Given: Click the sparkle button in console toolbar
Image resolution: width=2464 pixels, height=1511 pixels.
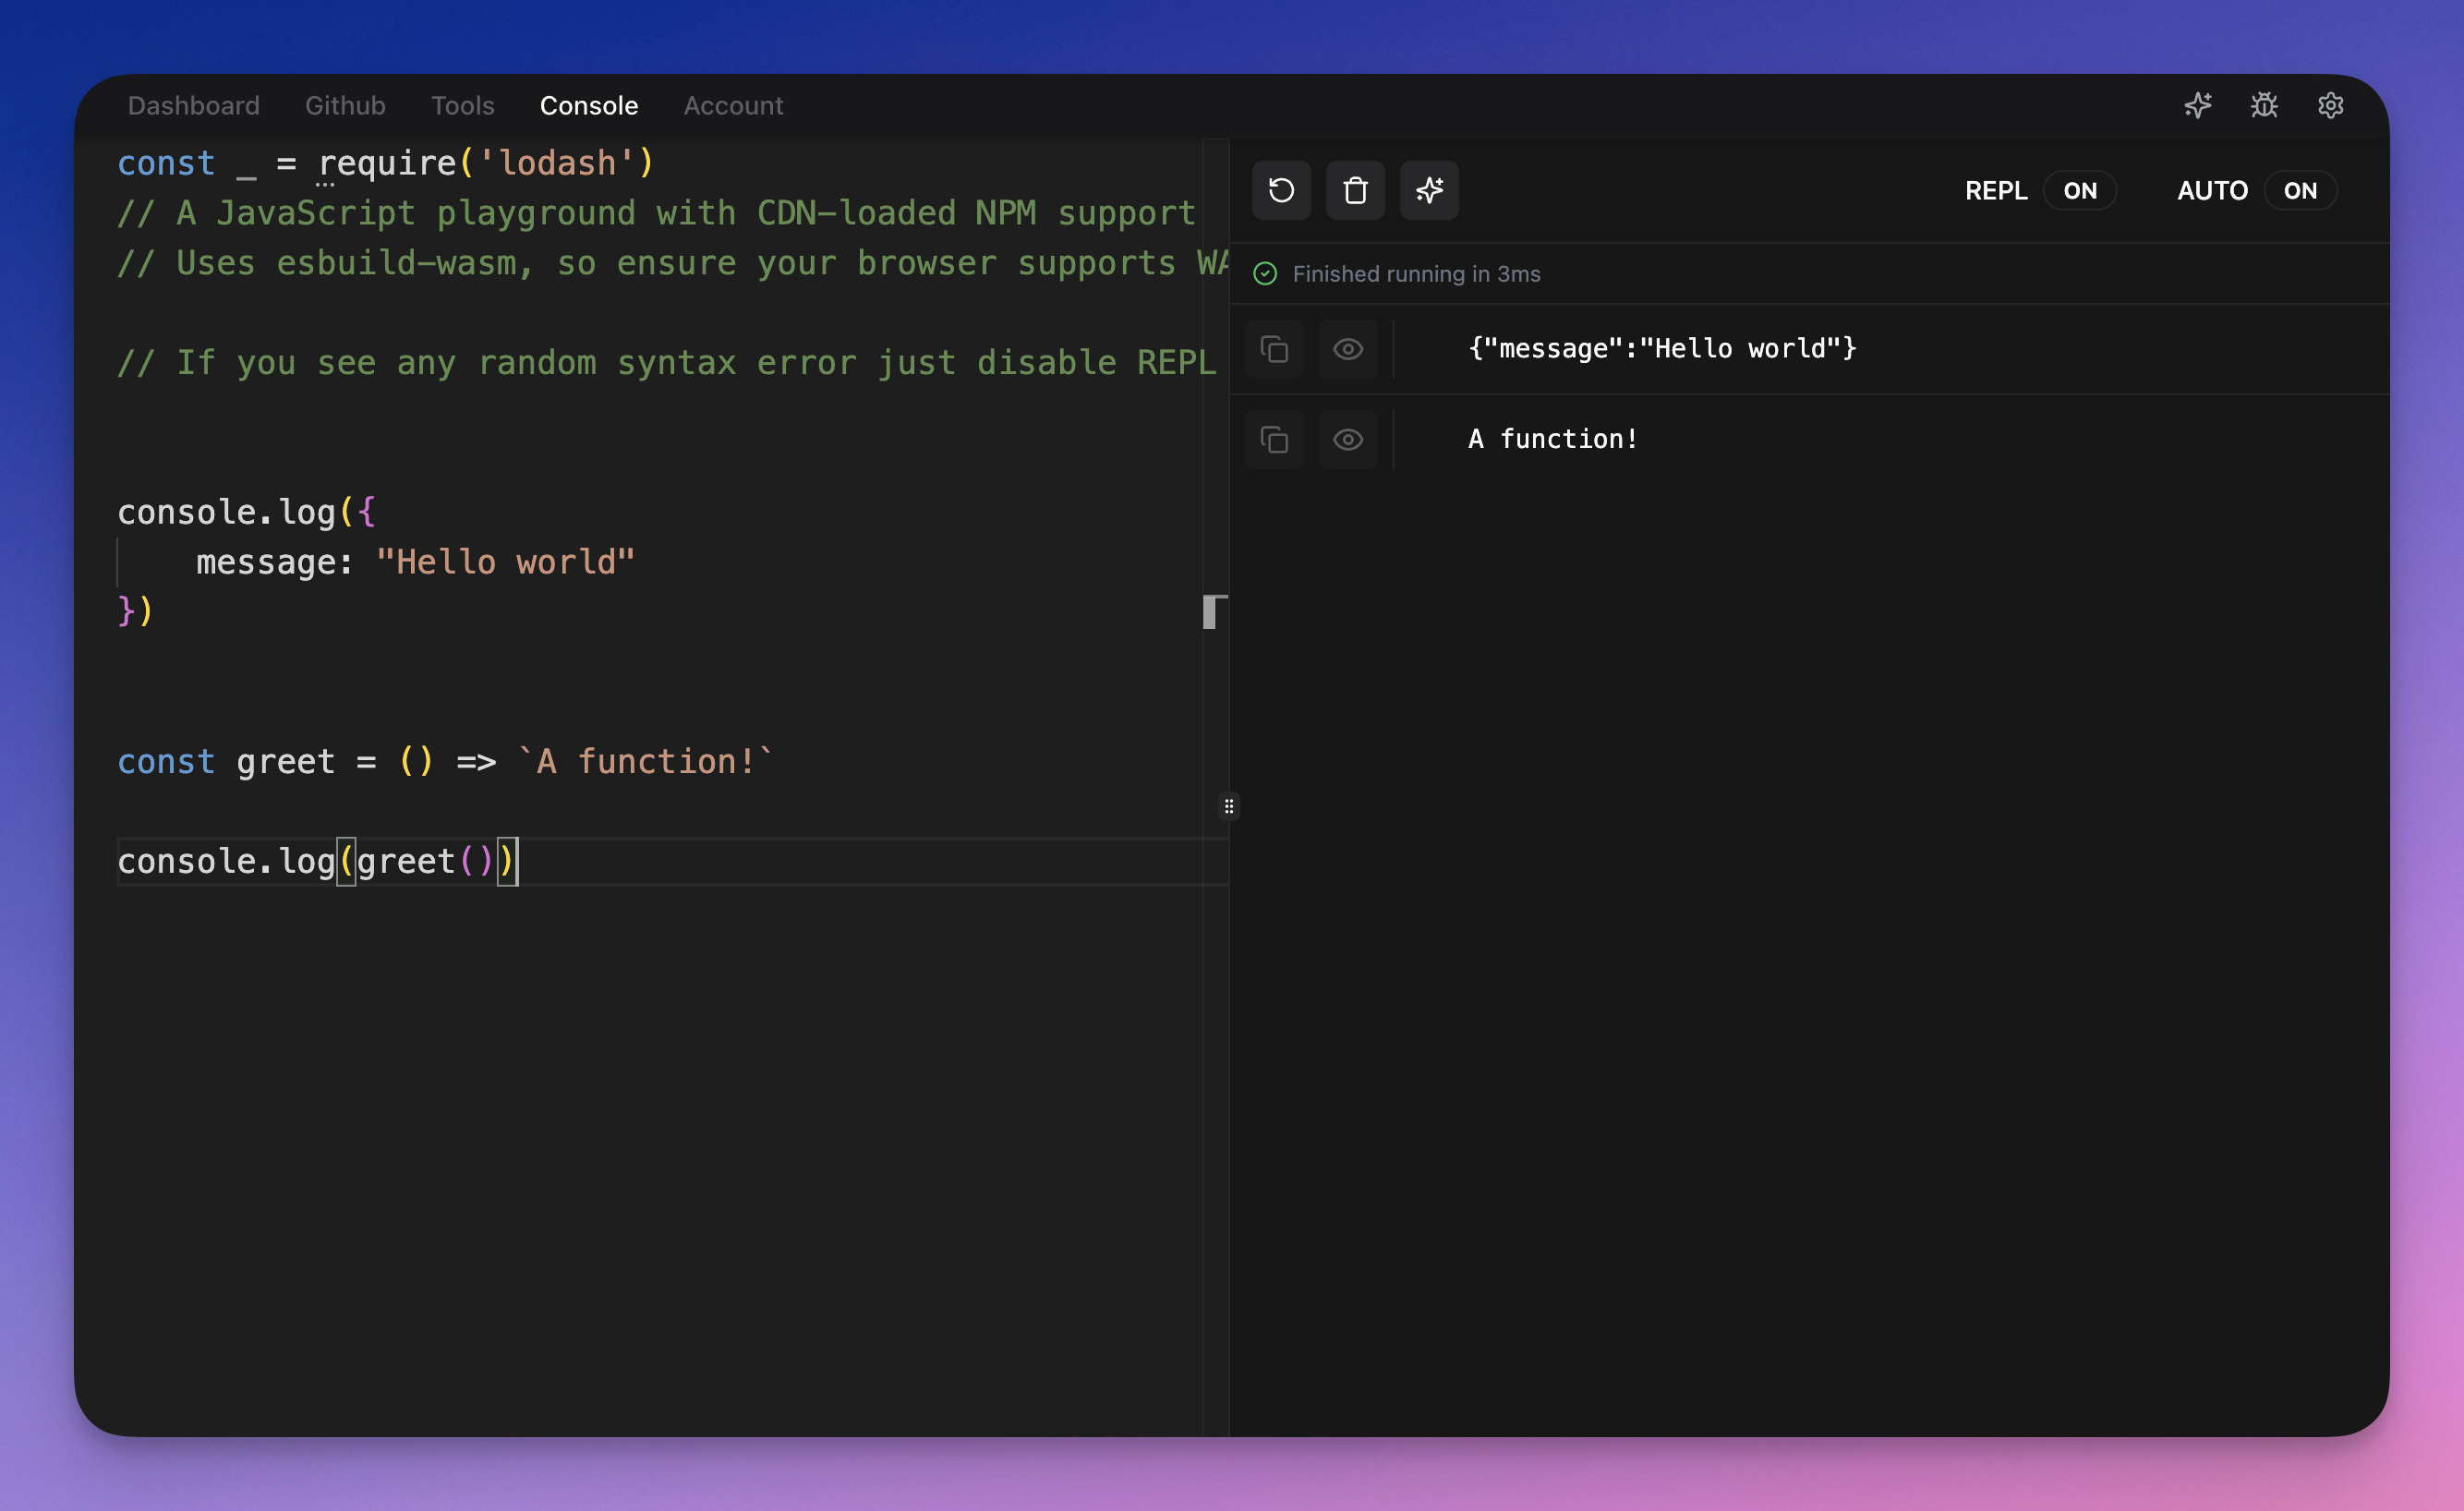Looking at the screenshot, I should [1429, 190].
